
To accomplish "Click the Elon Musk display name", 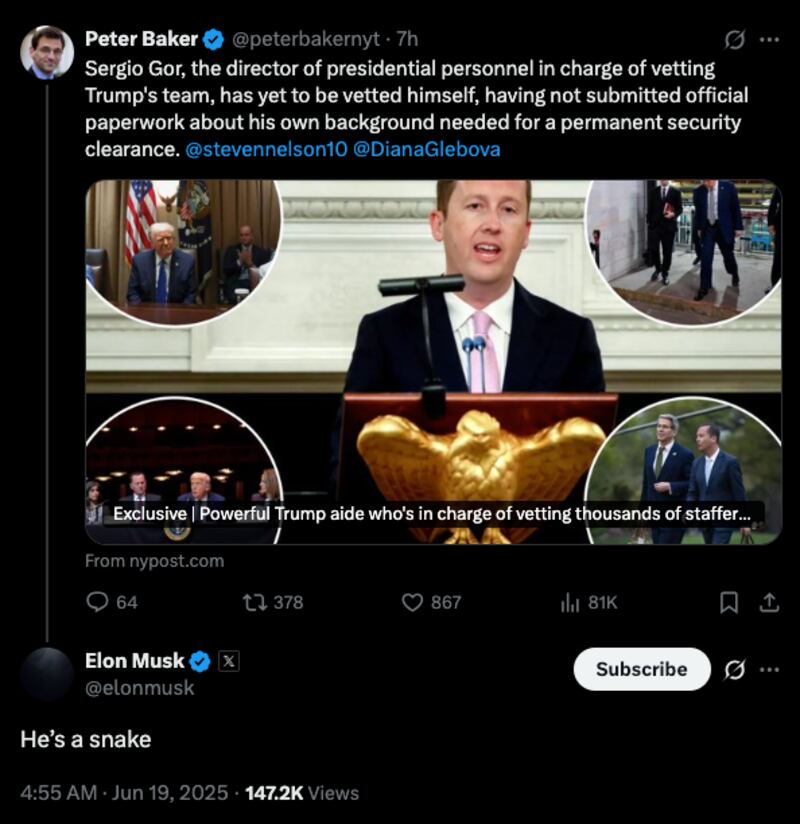I will 135,661.
